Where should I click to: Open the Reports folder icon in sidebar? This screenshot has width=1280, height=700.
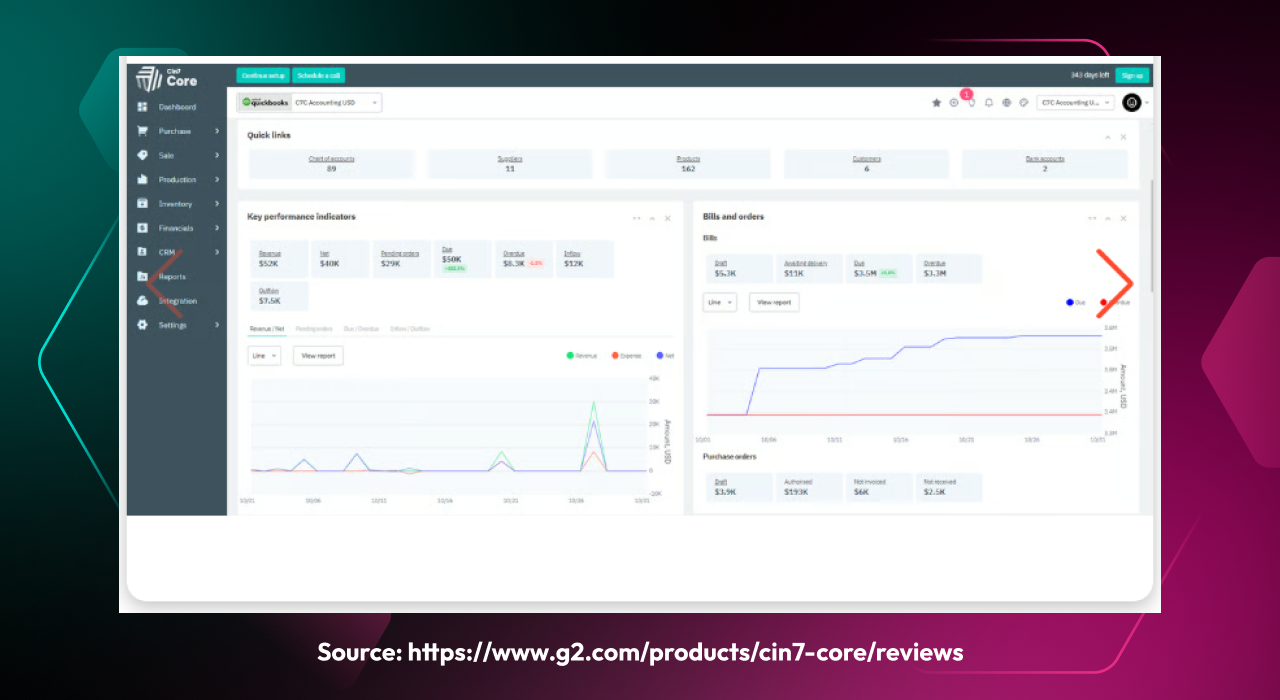pos(142,276)
